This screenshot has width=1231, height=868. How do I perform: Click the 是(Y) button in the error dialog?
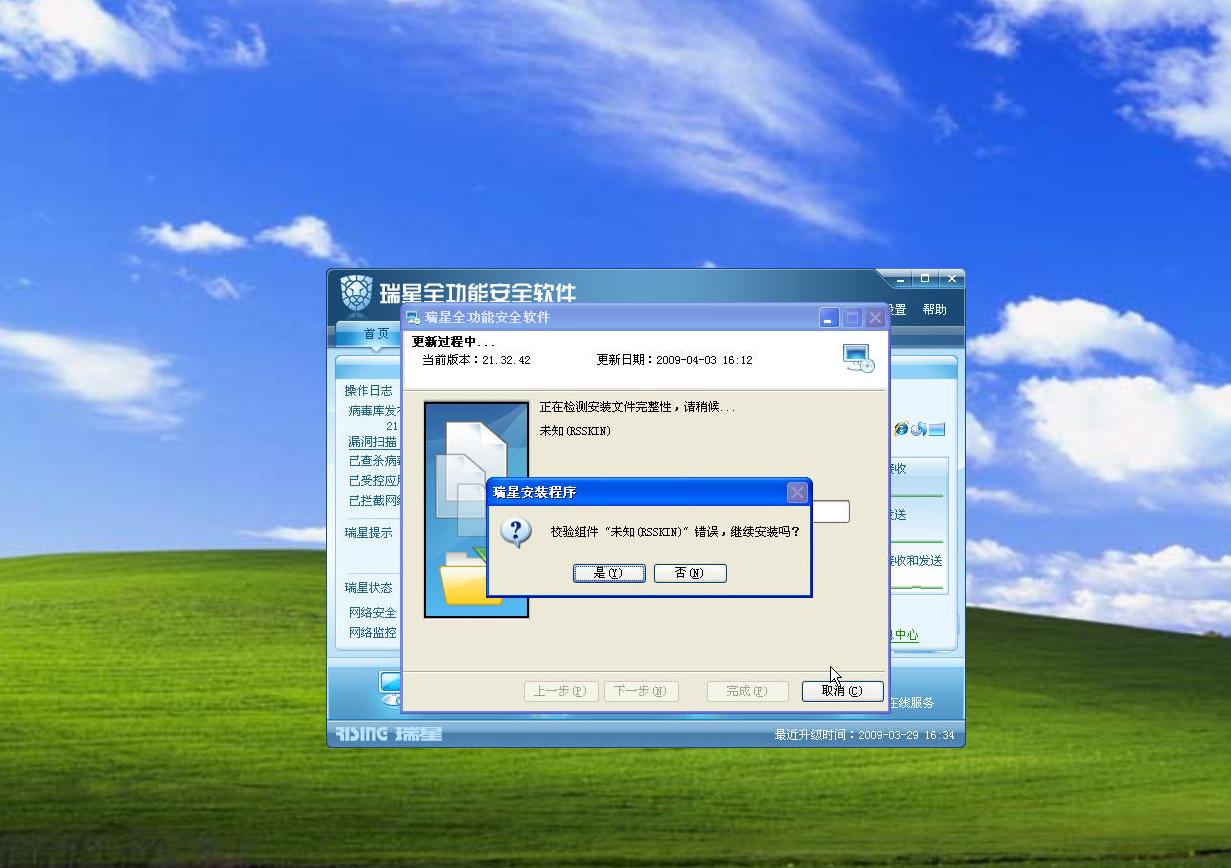point(609,573)
